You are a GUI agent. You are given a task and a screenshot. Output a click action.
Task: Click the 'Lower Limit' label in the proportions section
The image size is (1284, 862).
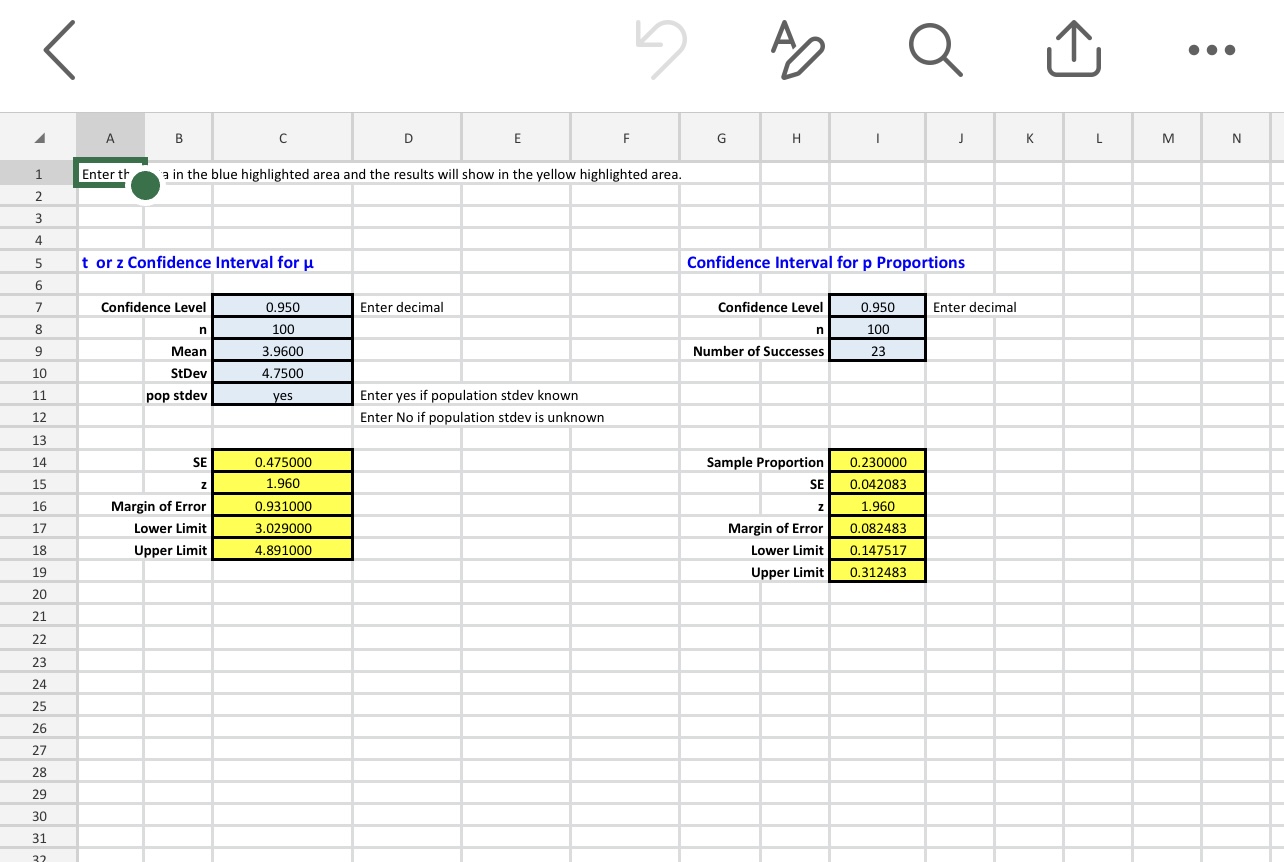788,550
